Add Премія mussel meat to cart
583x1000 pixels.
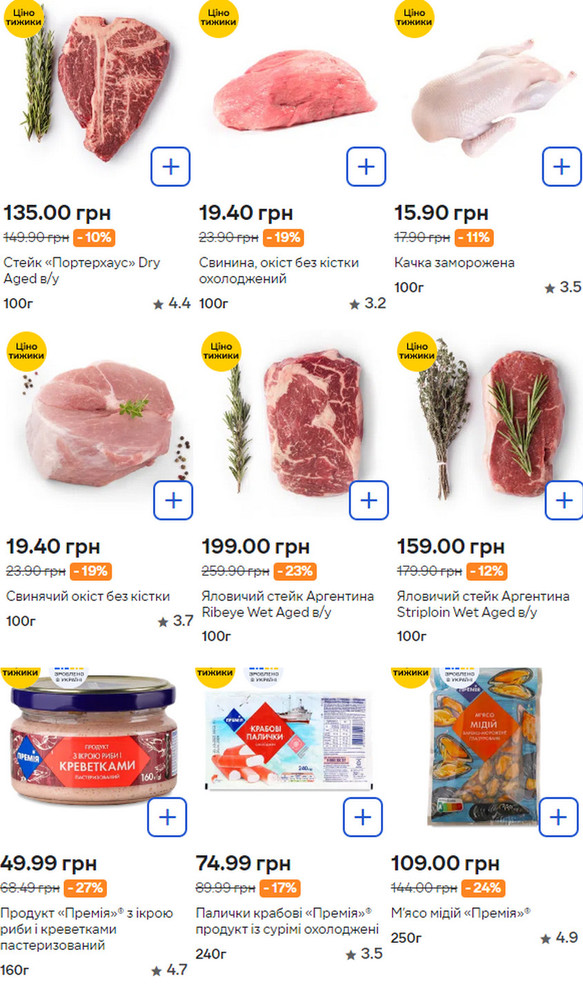pyautogui.click(x=558, y=817)
